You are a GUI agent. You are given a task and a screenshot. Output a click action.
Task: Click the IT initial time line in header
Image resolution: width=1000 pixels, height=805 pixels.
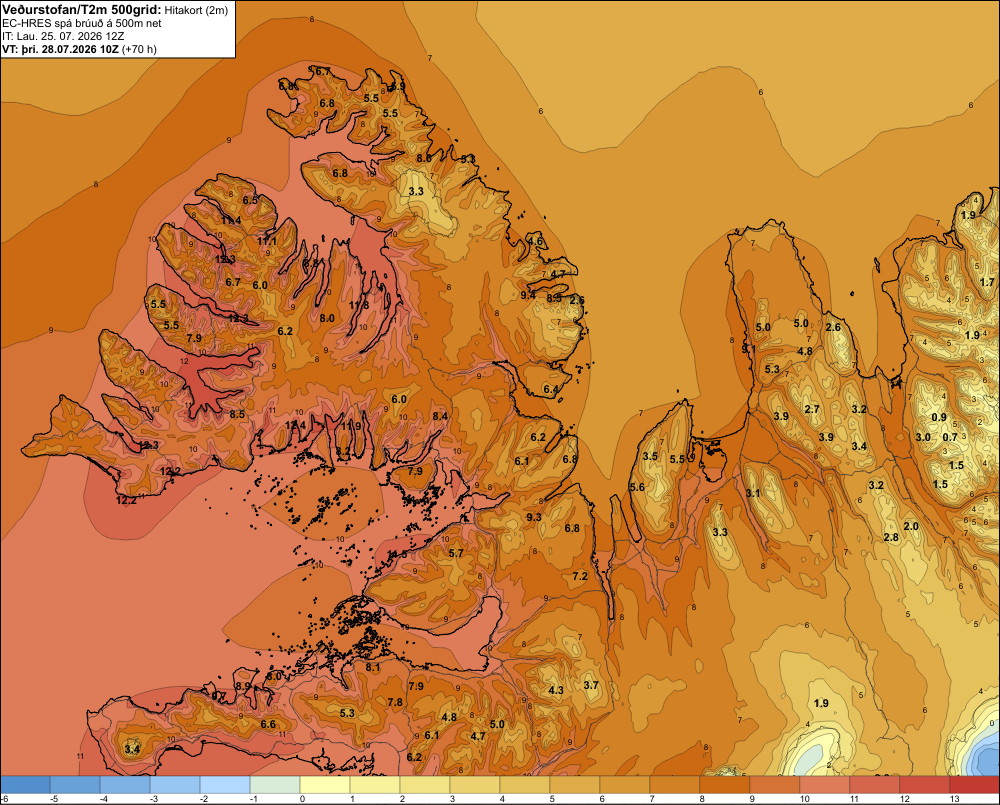(x=64, y=36)
